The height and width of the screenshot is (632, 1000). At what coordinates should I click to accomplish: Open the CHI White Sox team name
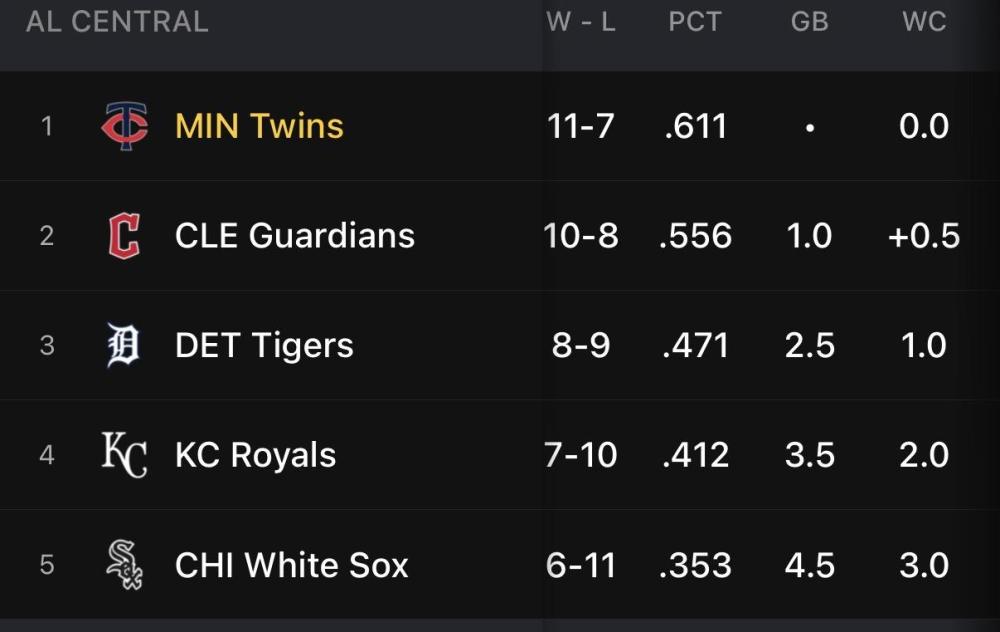click(291, 565)
